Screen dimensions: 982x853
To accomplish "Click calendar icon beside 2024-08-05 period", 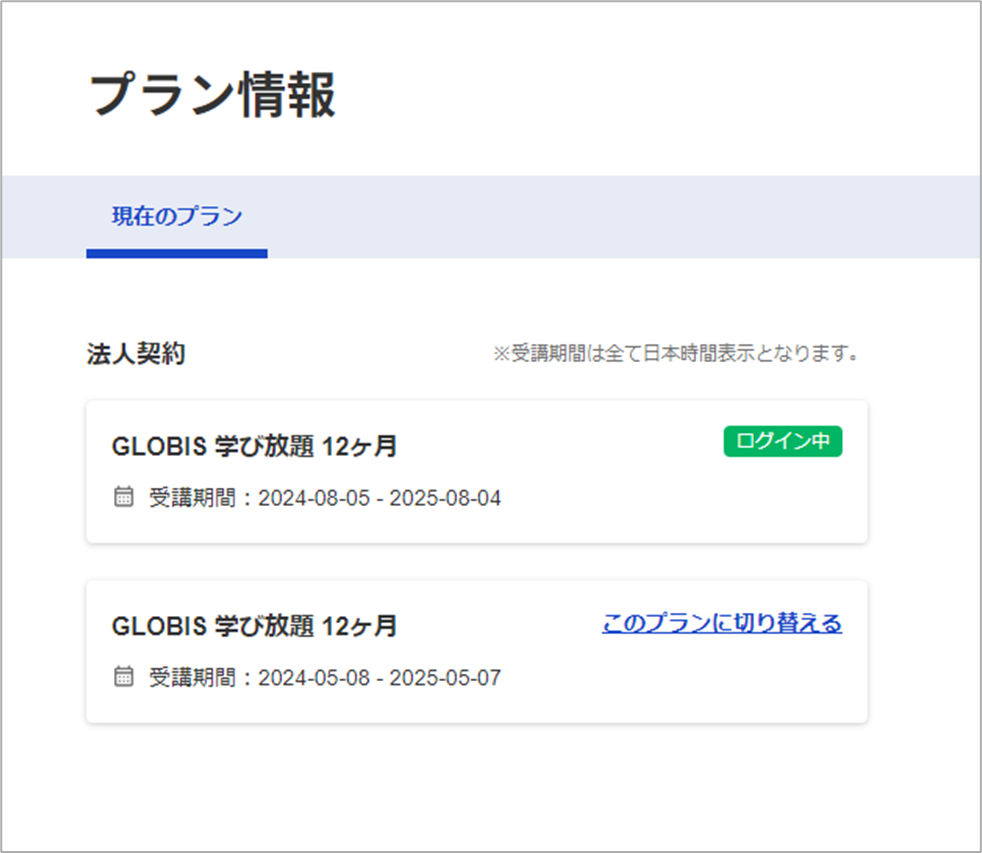I will [x=123, y=496].
